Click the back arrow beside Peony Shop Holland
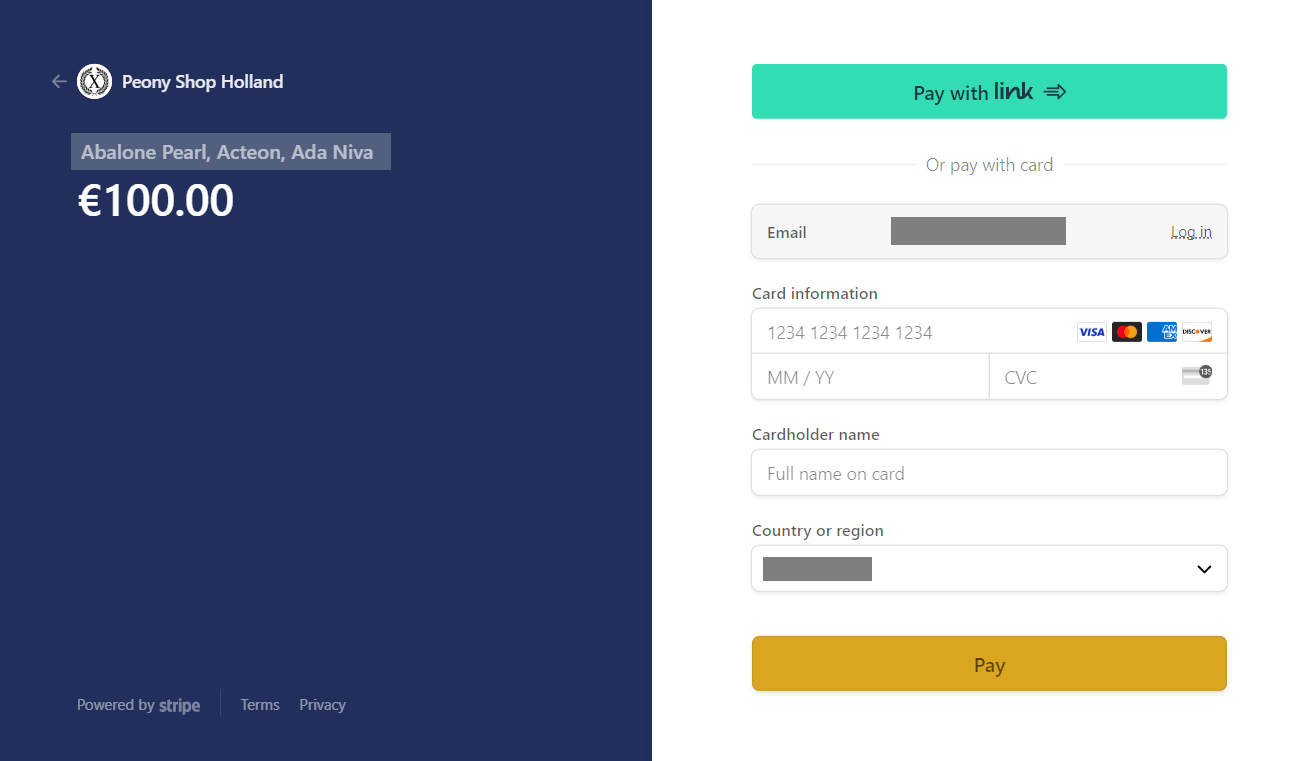The height and width of the screenshot is (761, 1289). coord(59,82)
